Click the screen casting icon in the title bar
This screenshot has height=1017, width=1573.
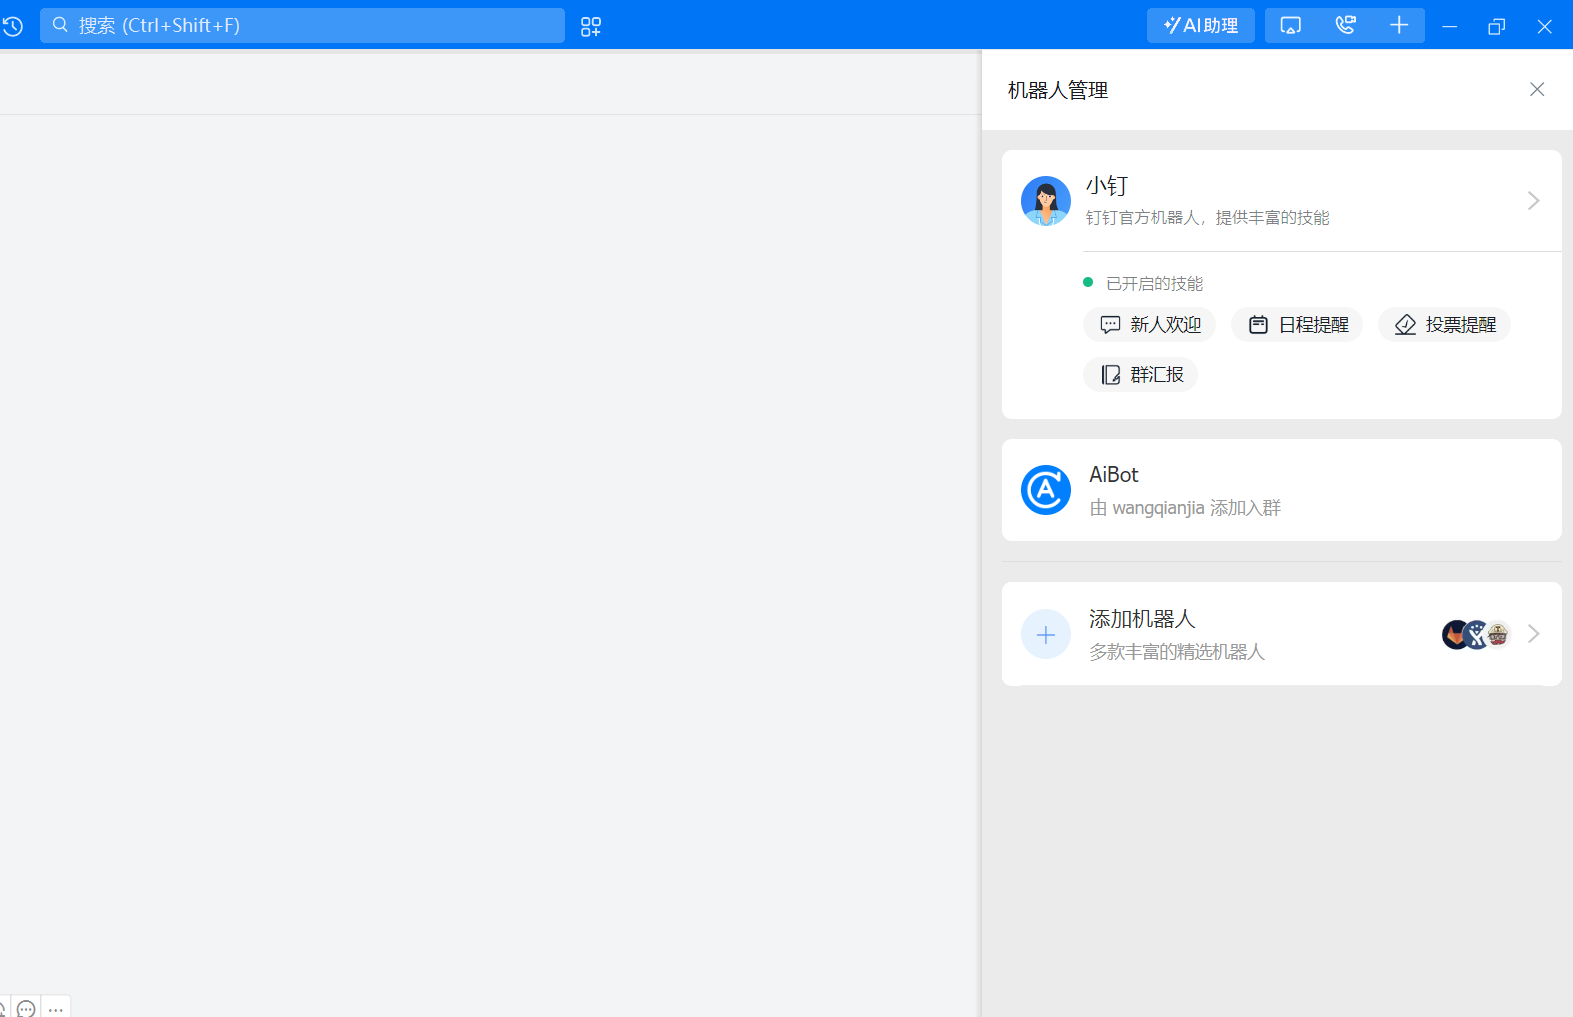(1291, 25)
